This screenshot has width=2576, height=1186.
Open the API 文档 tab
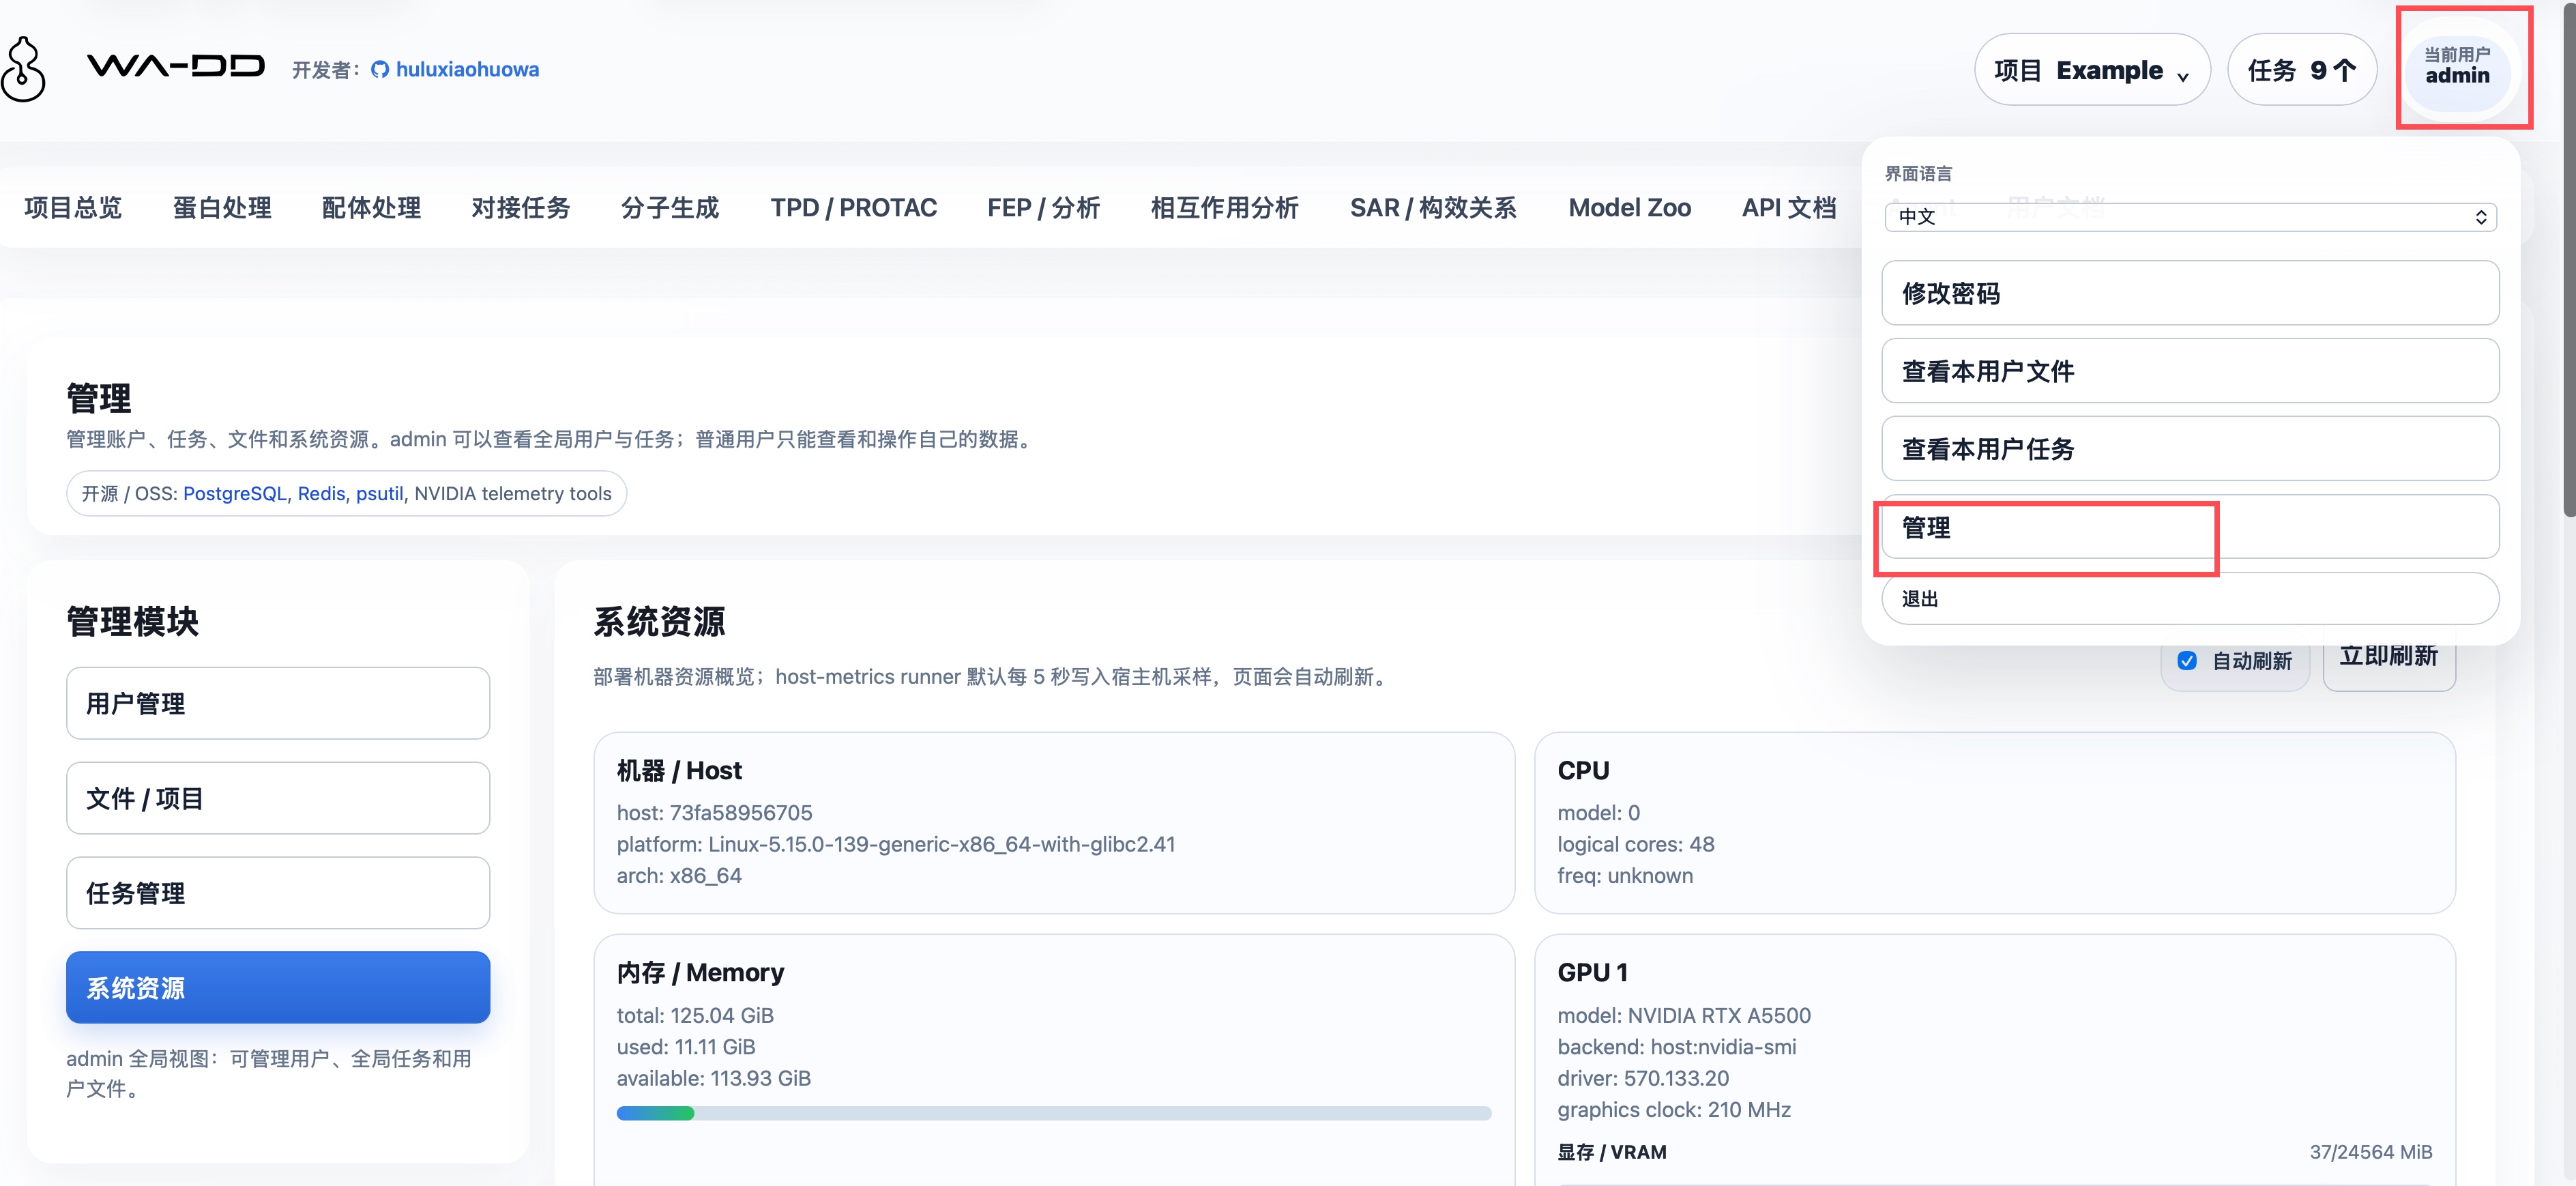pos(1789,208)
